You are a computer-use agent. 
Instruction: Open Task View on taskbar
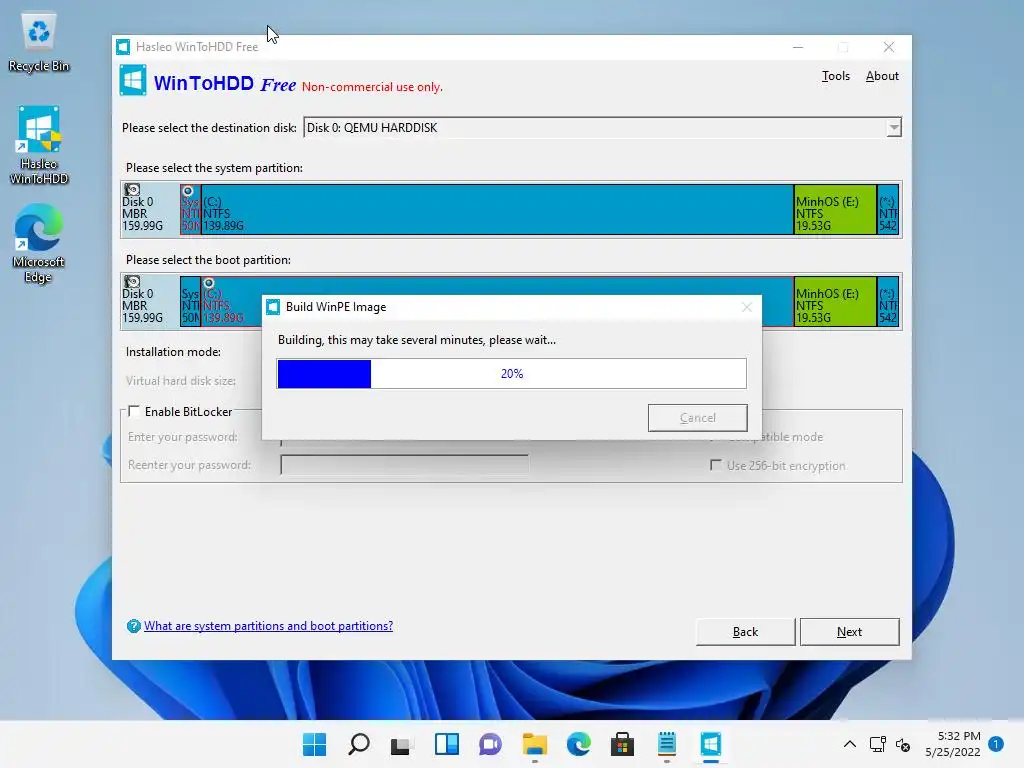point(402,744)
